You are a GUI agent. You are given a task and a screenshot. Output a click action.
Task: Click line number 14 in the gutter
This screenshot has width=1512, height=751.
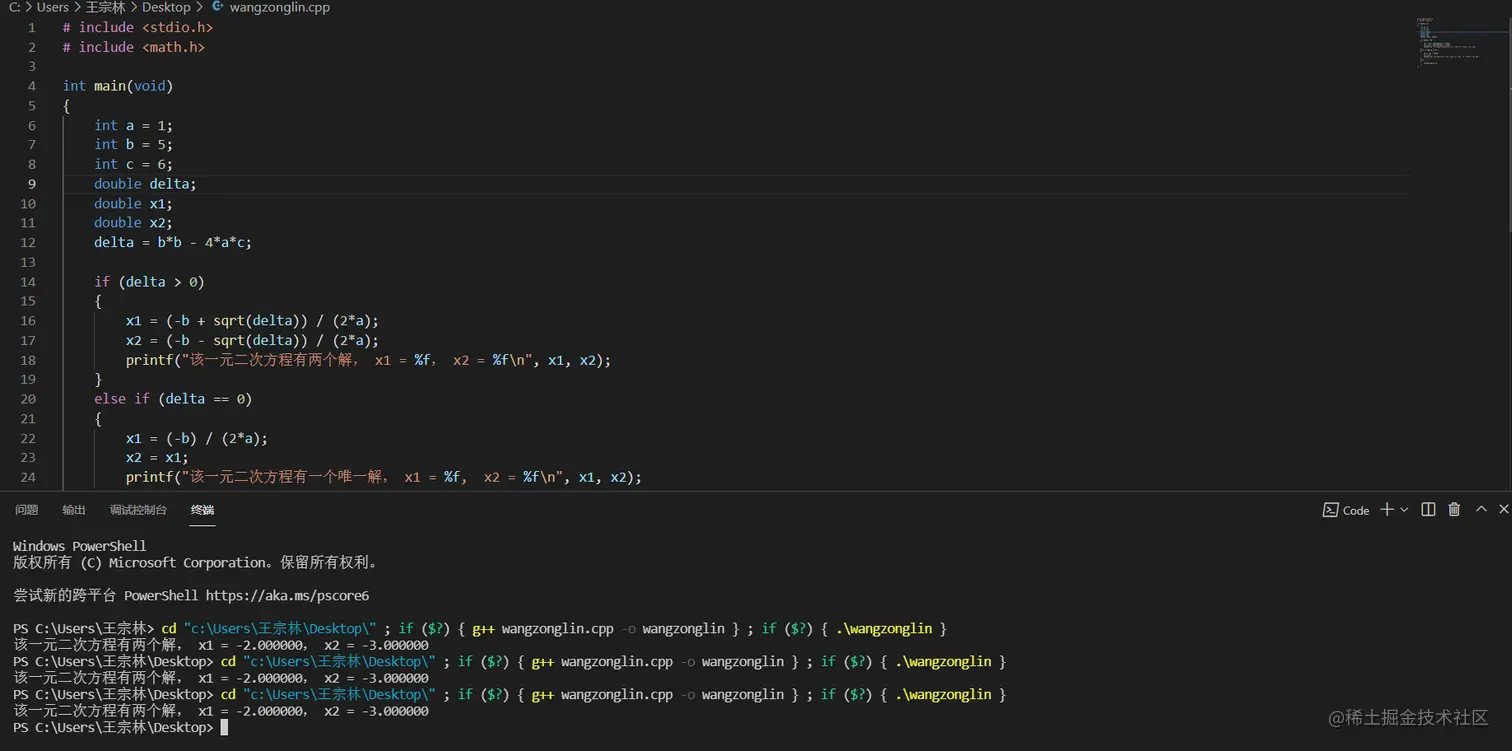(28, 282)
